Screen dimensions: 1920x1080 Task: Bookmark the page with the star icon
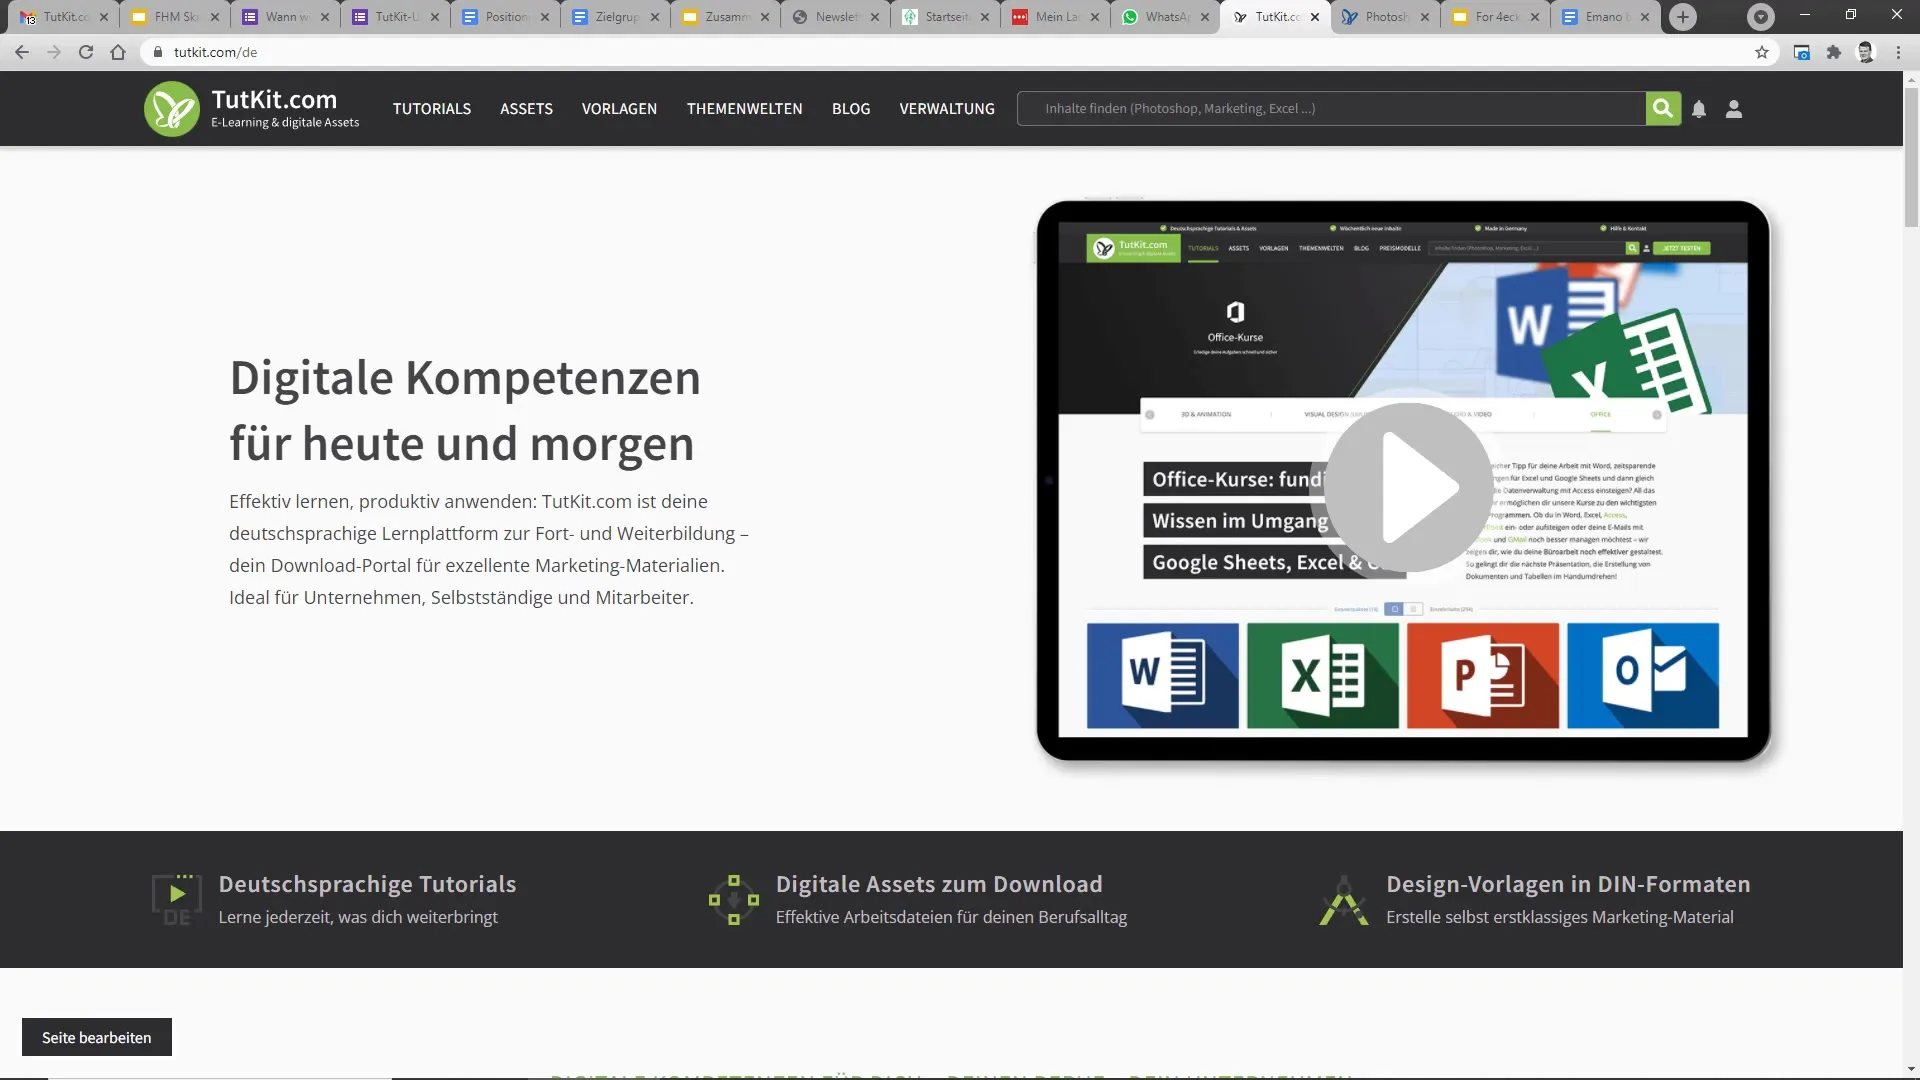click(1762, 52)
